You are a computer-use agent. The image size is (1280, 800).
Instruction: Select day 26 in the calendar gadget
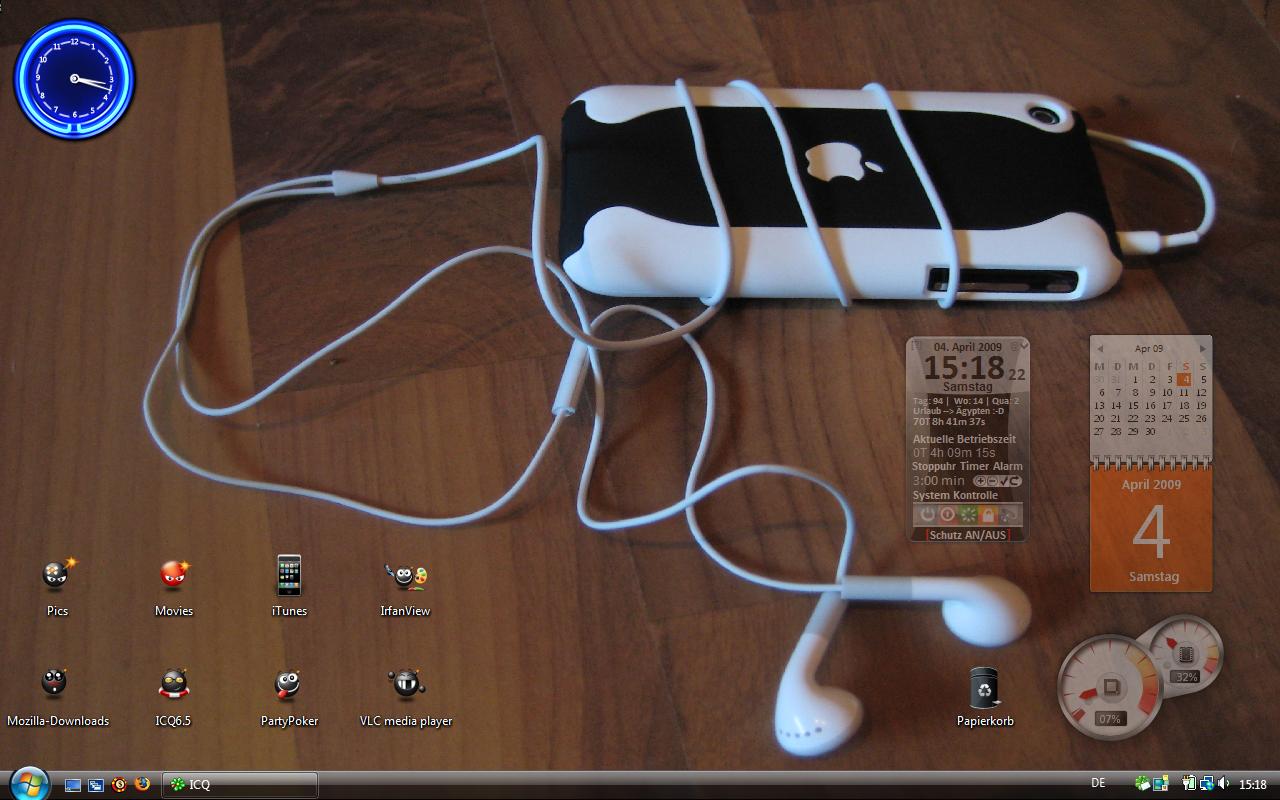click(1201, 418)
